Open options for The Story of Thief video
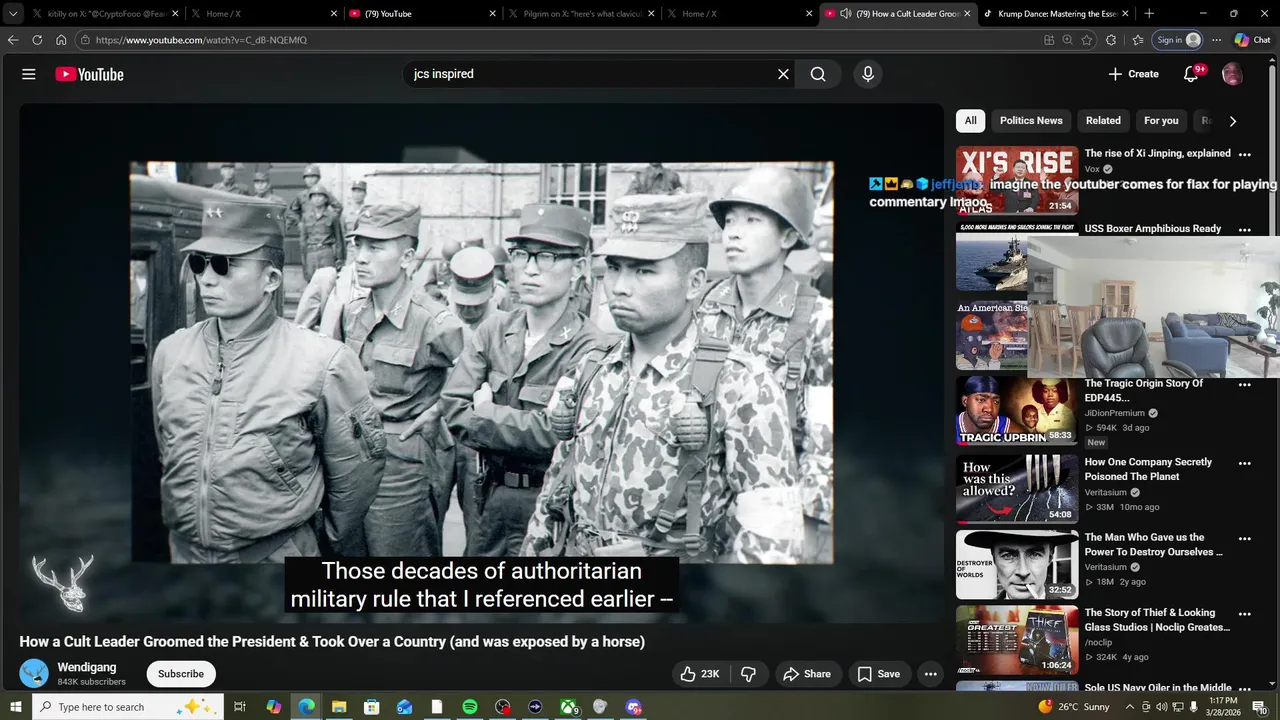 [1244, 614]
